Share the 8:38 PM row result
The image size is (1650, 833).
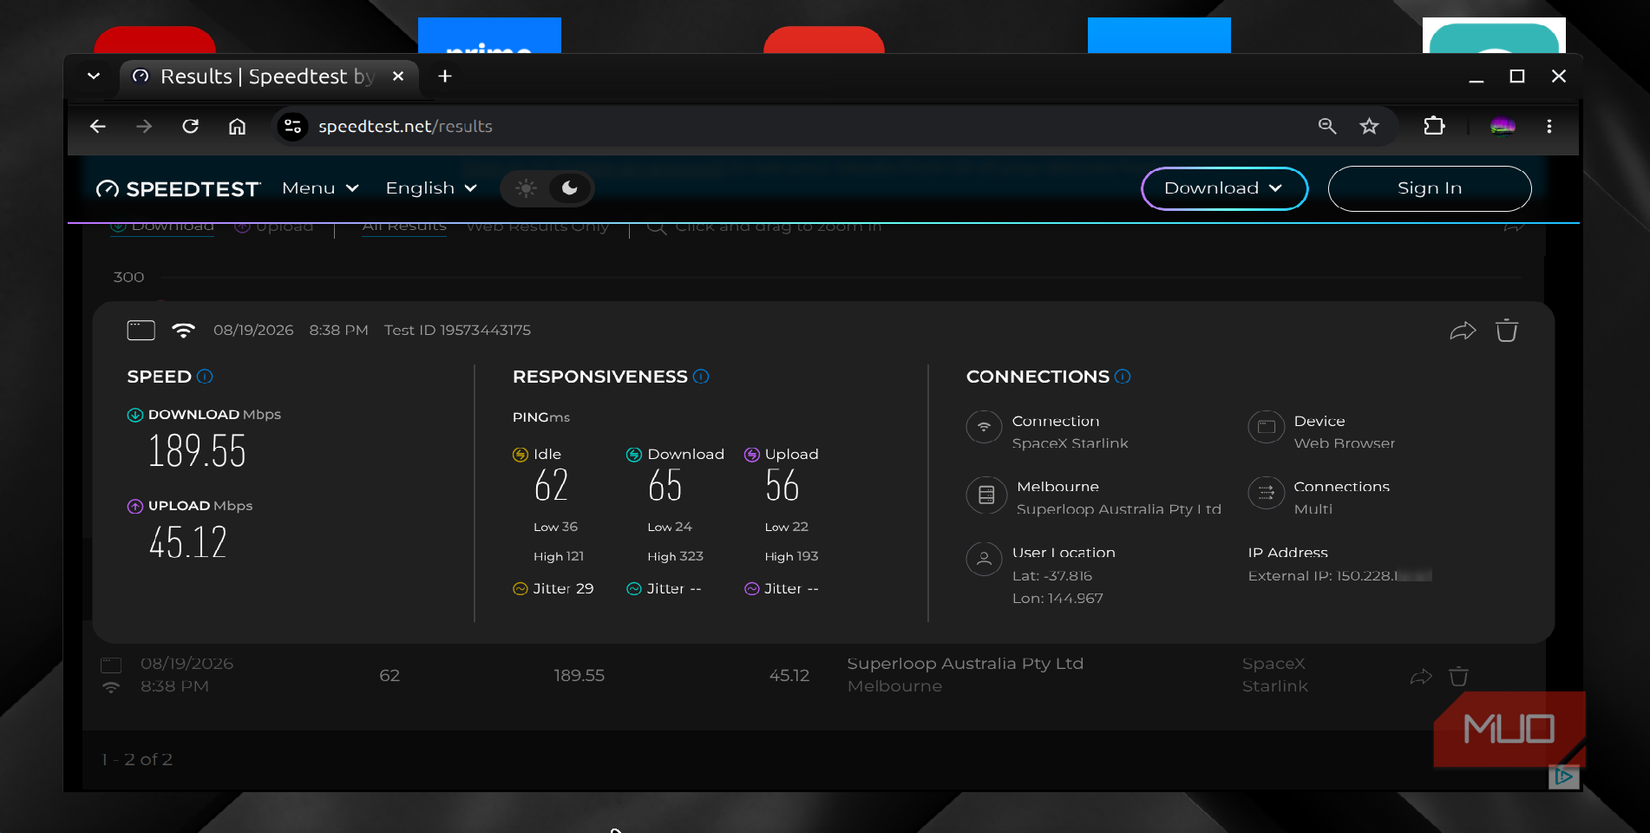1421,677
